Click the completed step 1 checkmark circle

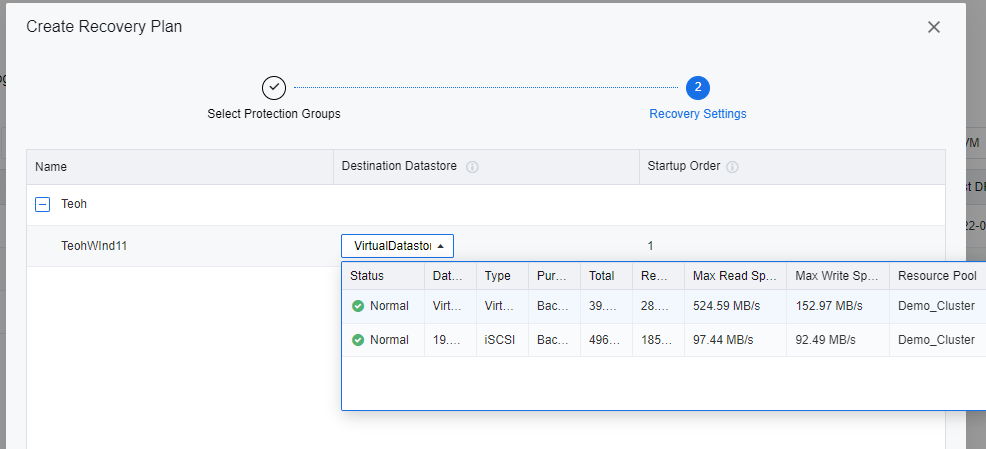click(274, 87)
